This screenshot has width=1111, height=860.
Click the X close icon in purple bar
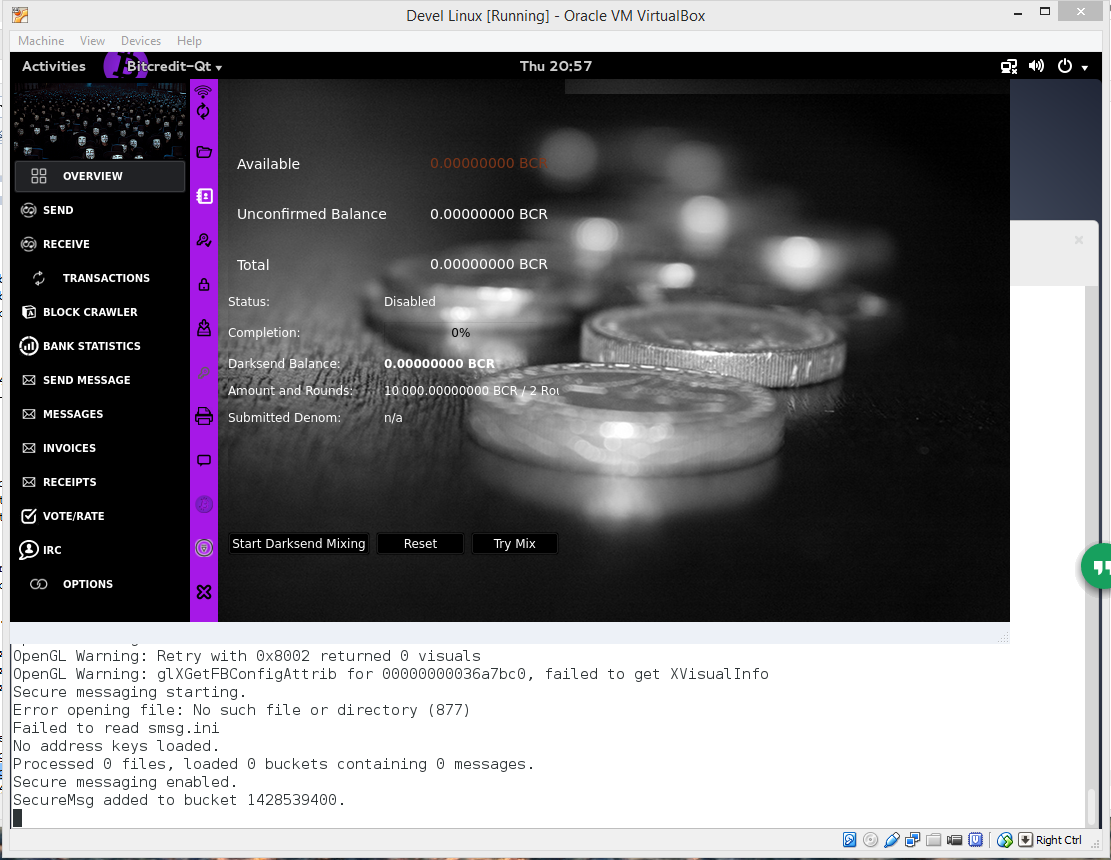pyautogui.click(x=204, y=592)
